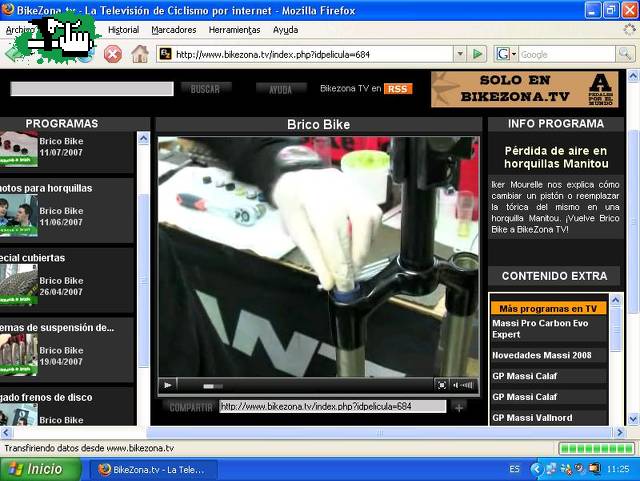Click the search magnifier icon
The width and height of the screenshot is (640, 481).
click(625, 54)
